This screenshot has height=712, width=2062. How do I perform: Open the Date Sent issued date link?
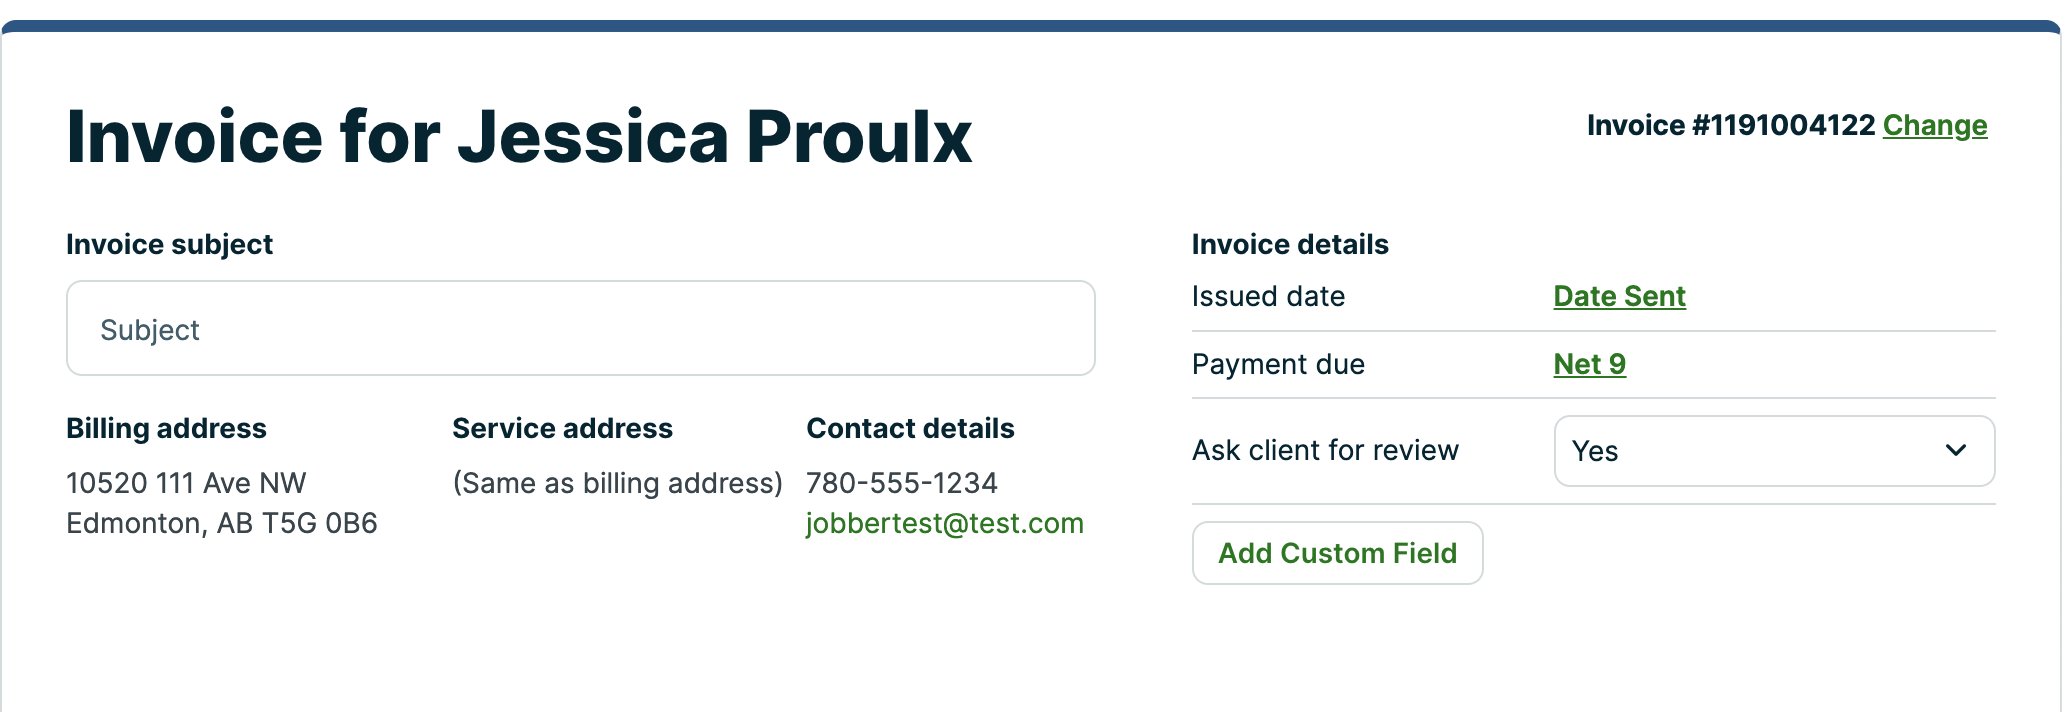click(x=1619, y=296)
